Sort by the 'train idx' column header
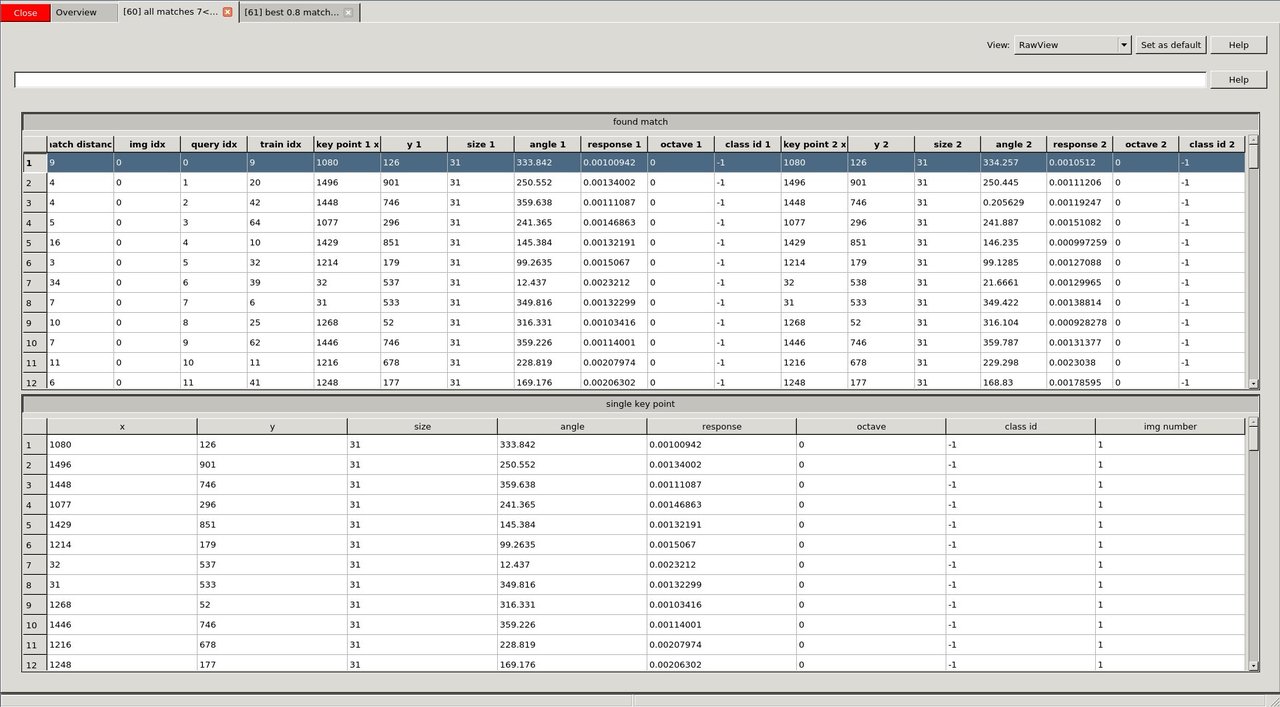Viewport: 1280px width, 707px height. click(x=280, y=144)
